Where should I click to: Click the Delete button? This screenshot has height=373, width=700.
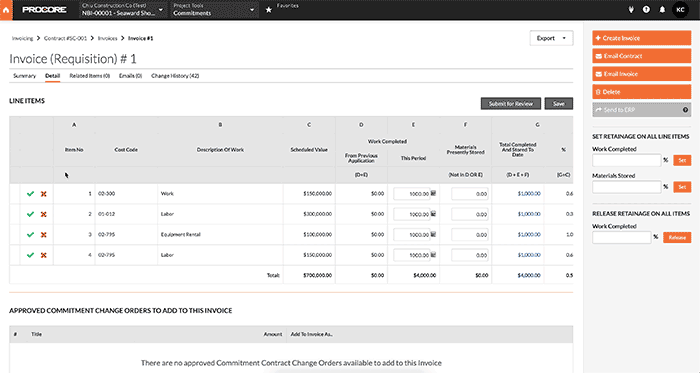click(642, 91)
